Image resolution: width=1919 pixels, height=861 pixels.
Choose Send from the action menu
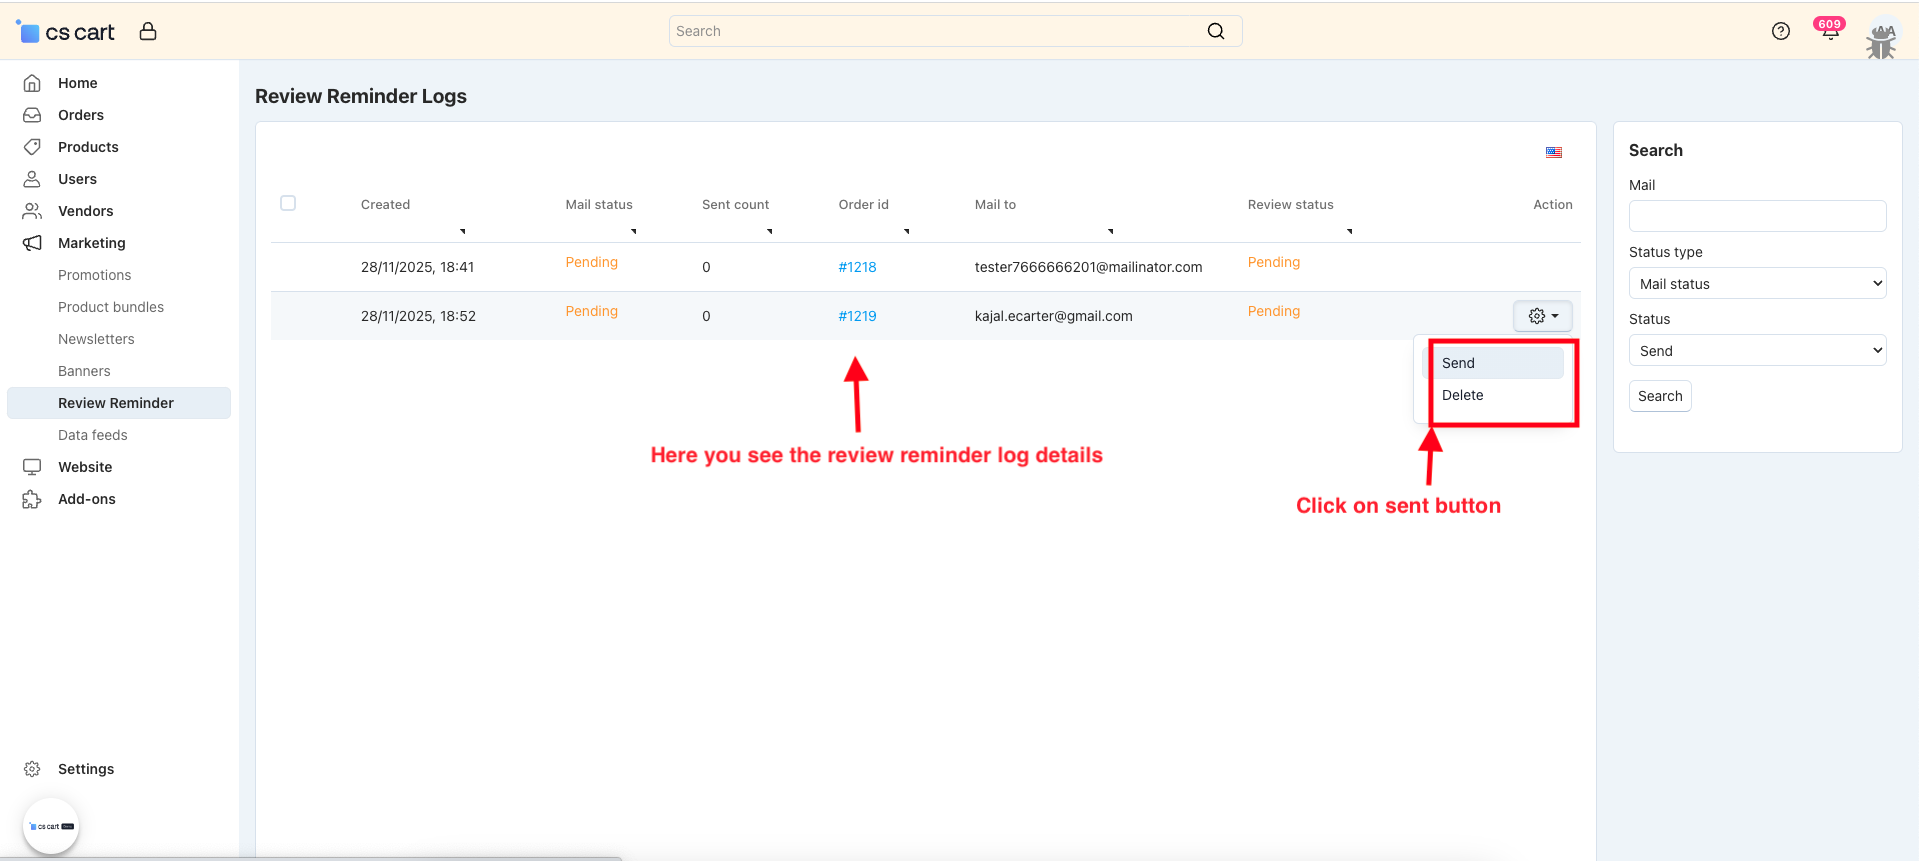click(x=1458, y=363)
